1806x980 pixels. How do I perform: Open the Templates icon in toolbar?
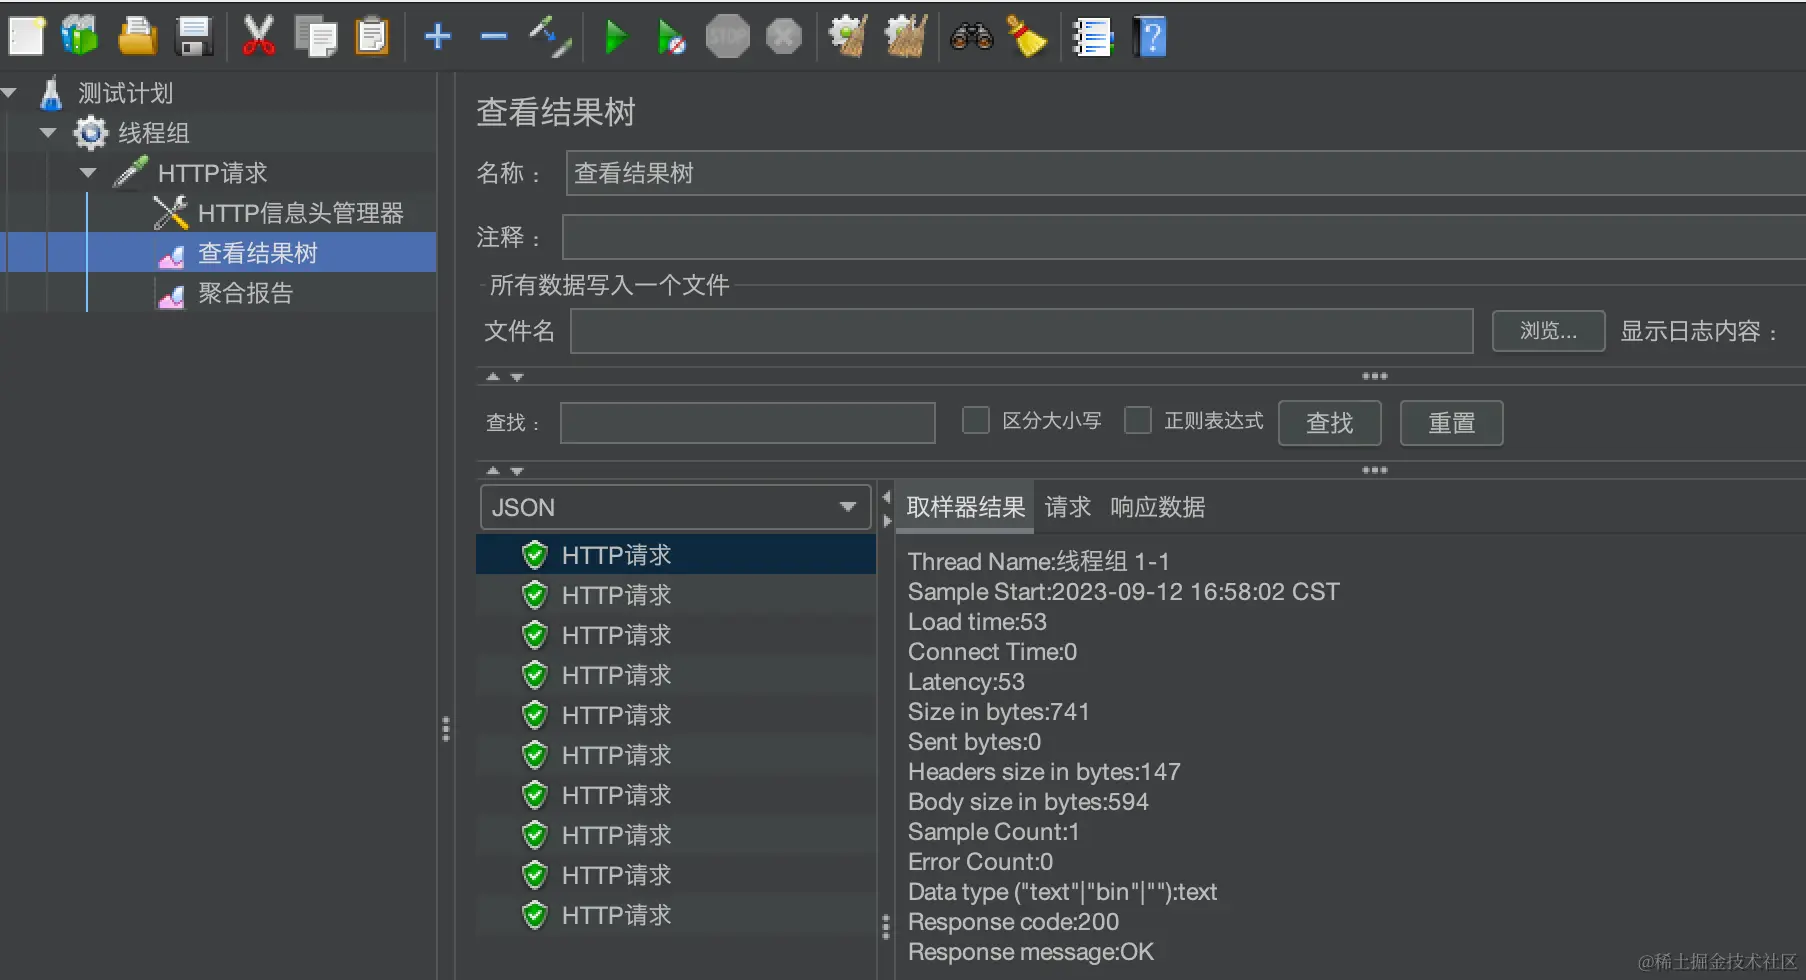click(x=80, y=37)
